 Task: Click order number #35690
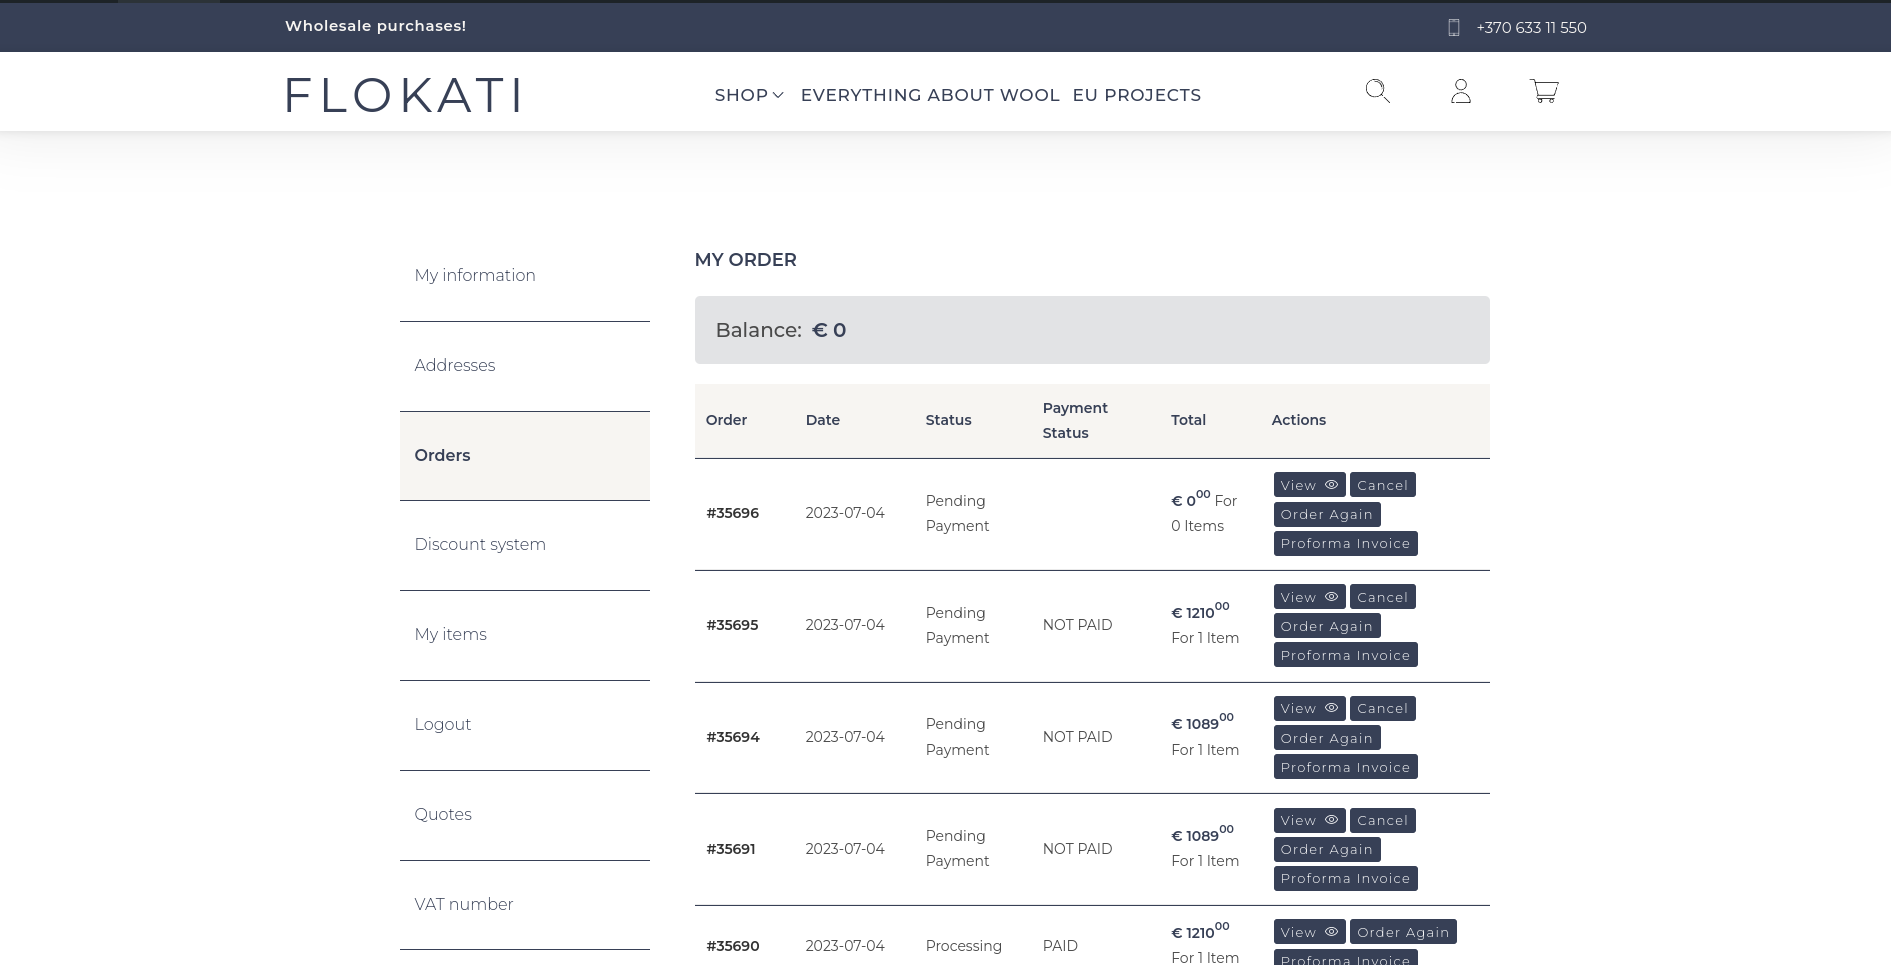click(x=733, y=946)
